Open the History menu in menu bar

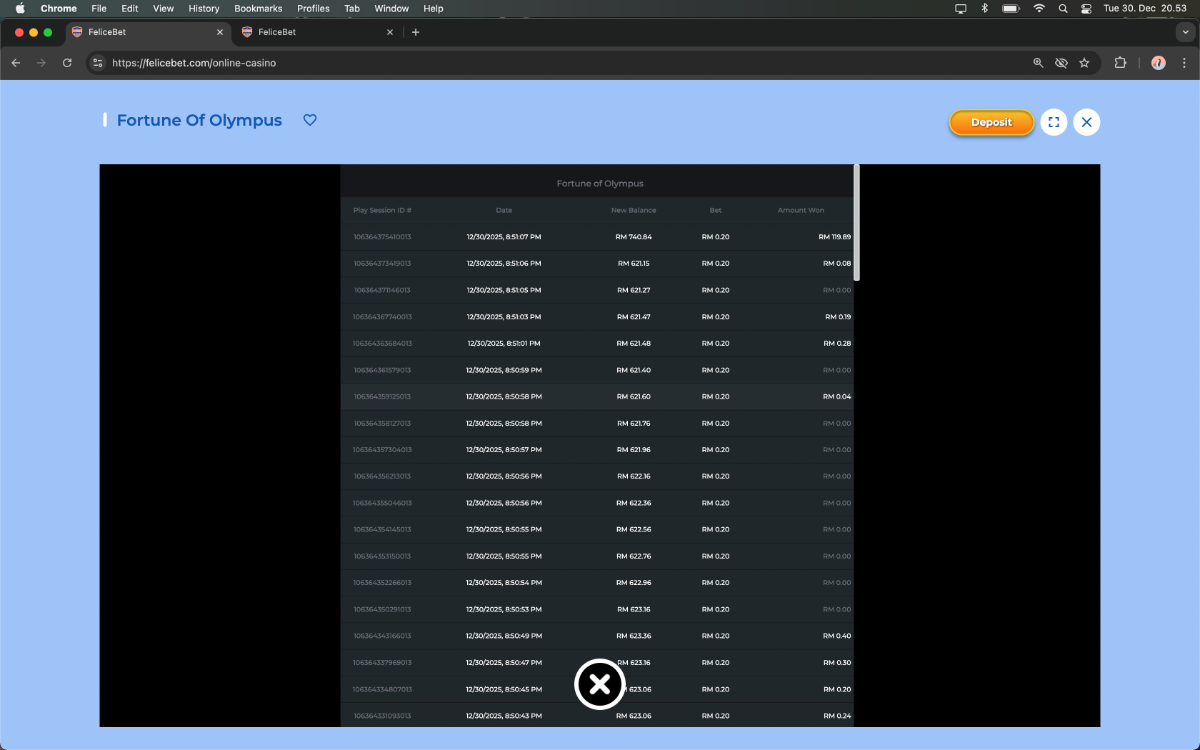(203, 8)
